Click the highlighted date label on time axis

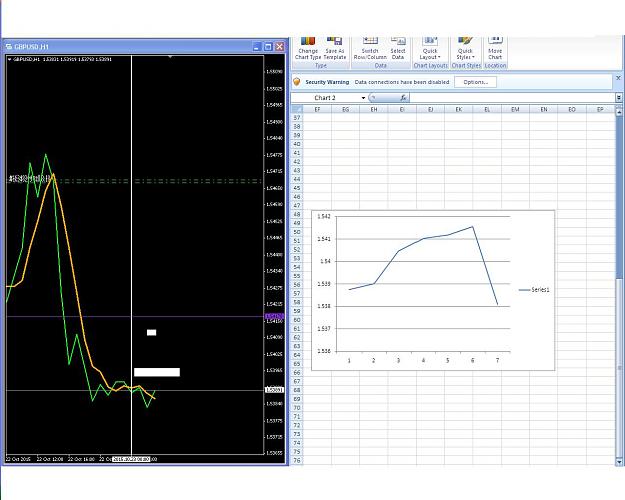131,459
